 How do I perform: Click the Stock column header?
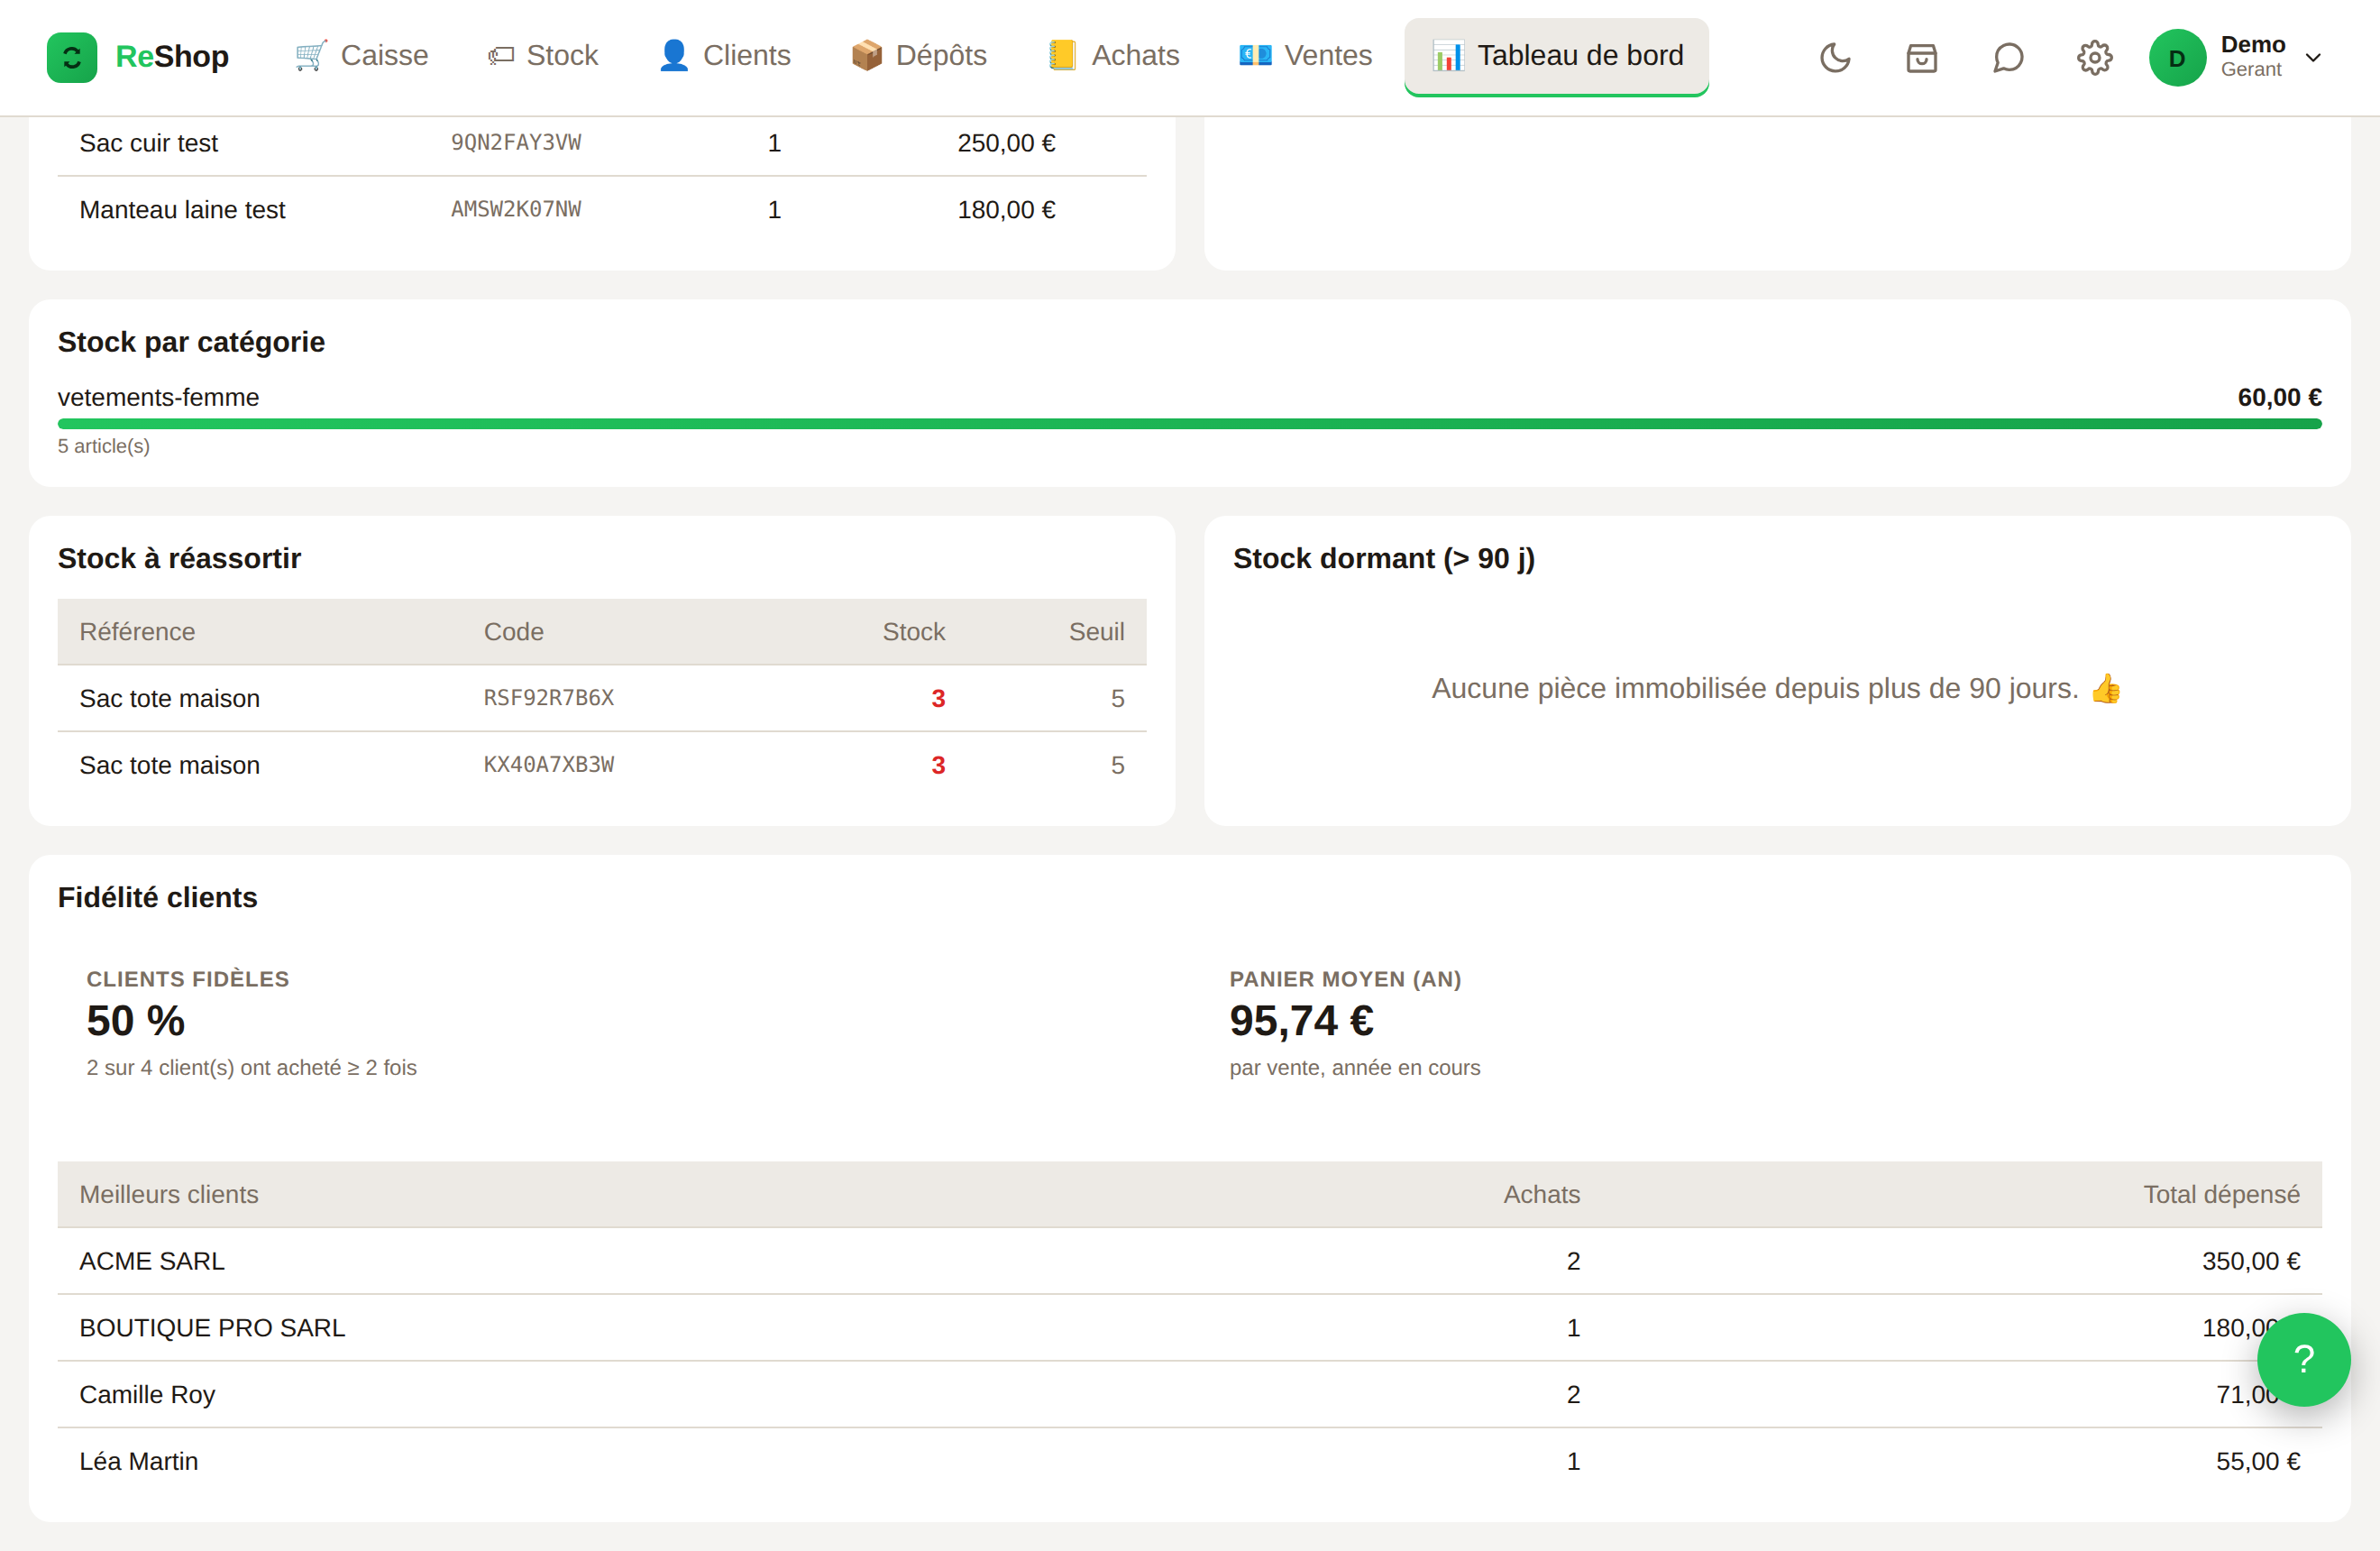913,632
